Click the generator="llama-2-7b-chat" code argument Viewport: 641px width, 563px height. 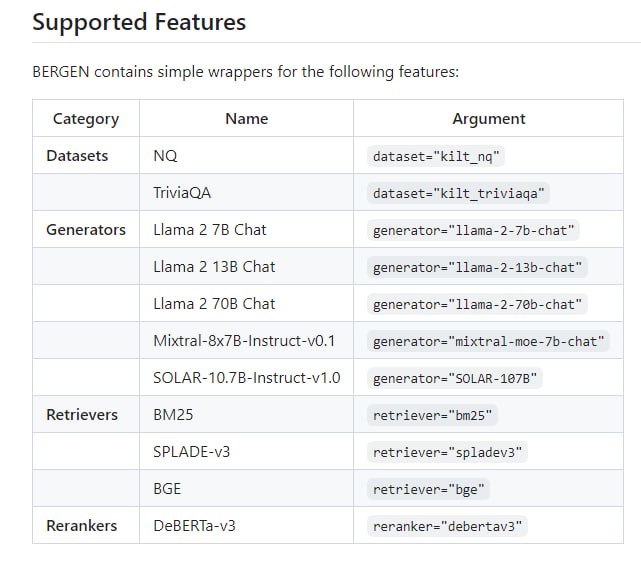(473, 231)
